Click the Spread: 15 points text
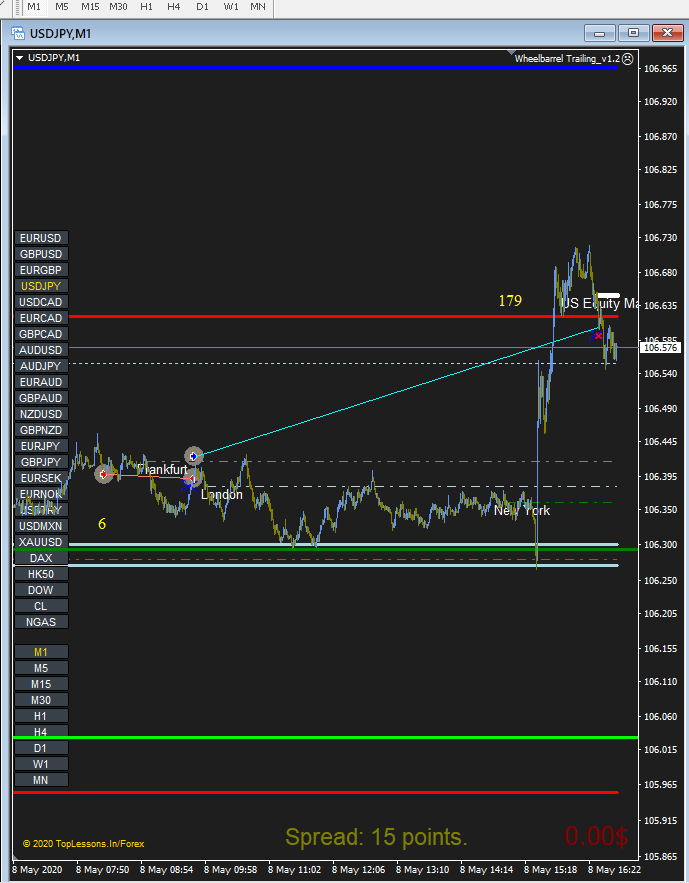 coord(376,837)
